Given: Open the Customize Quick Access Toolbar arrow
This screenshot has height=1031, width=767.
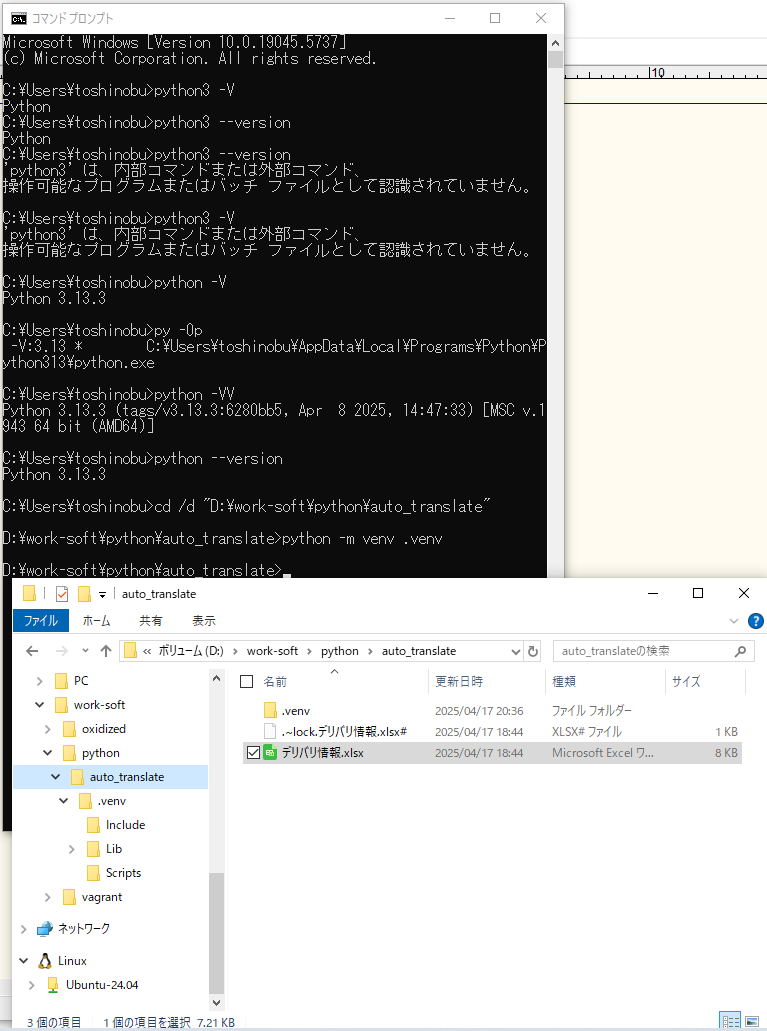Looking at the screenshot, I should (x=102, y=595).
